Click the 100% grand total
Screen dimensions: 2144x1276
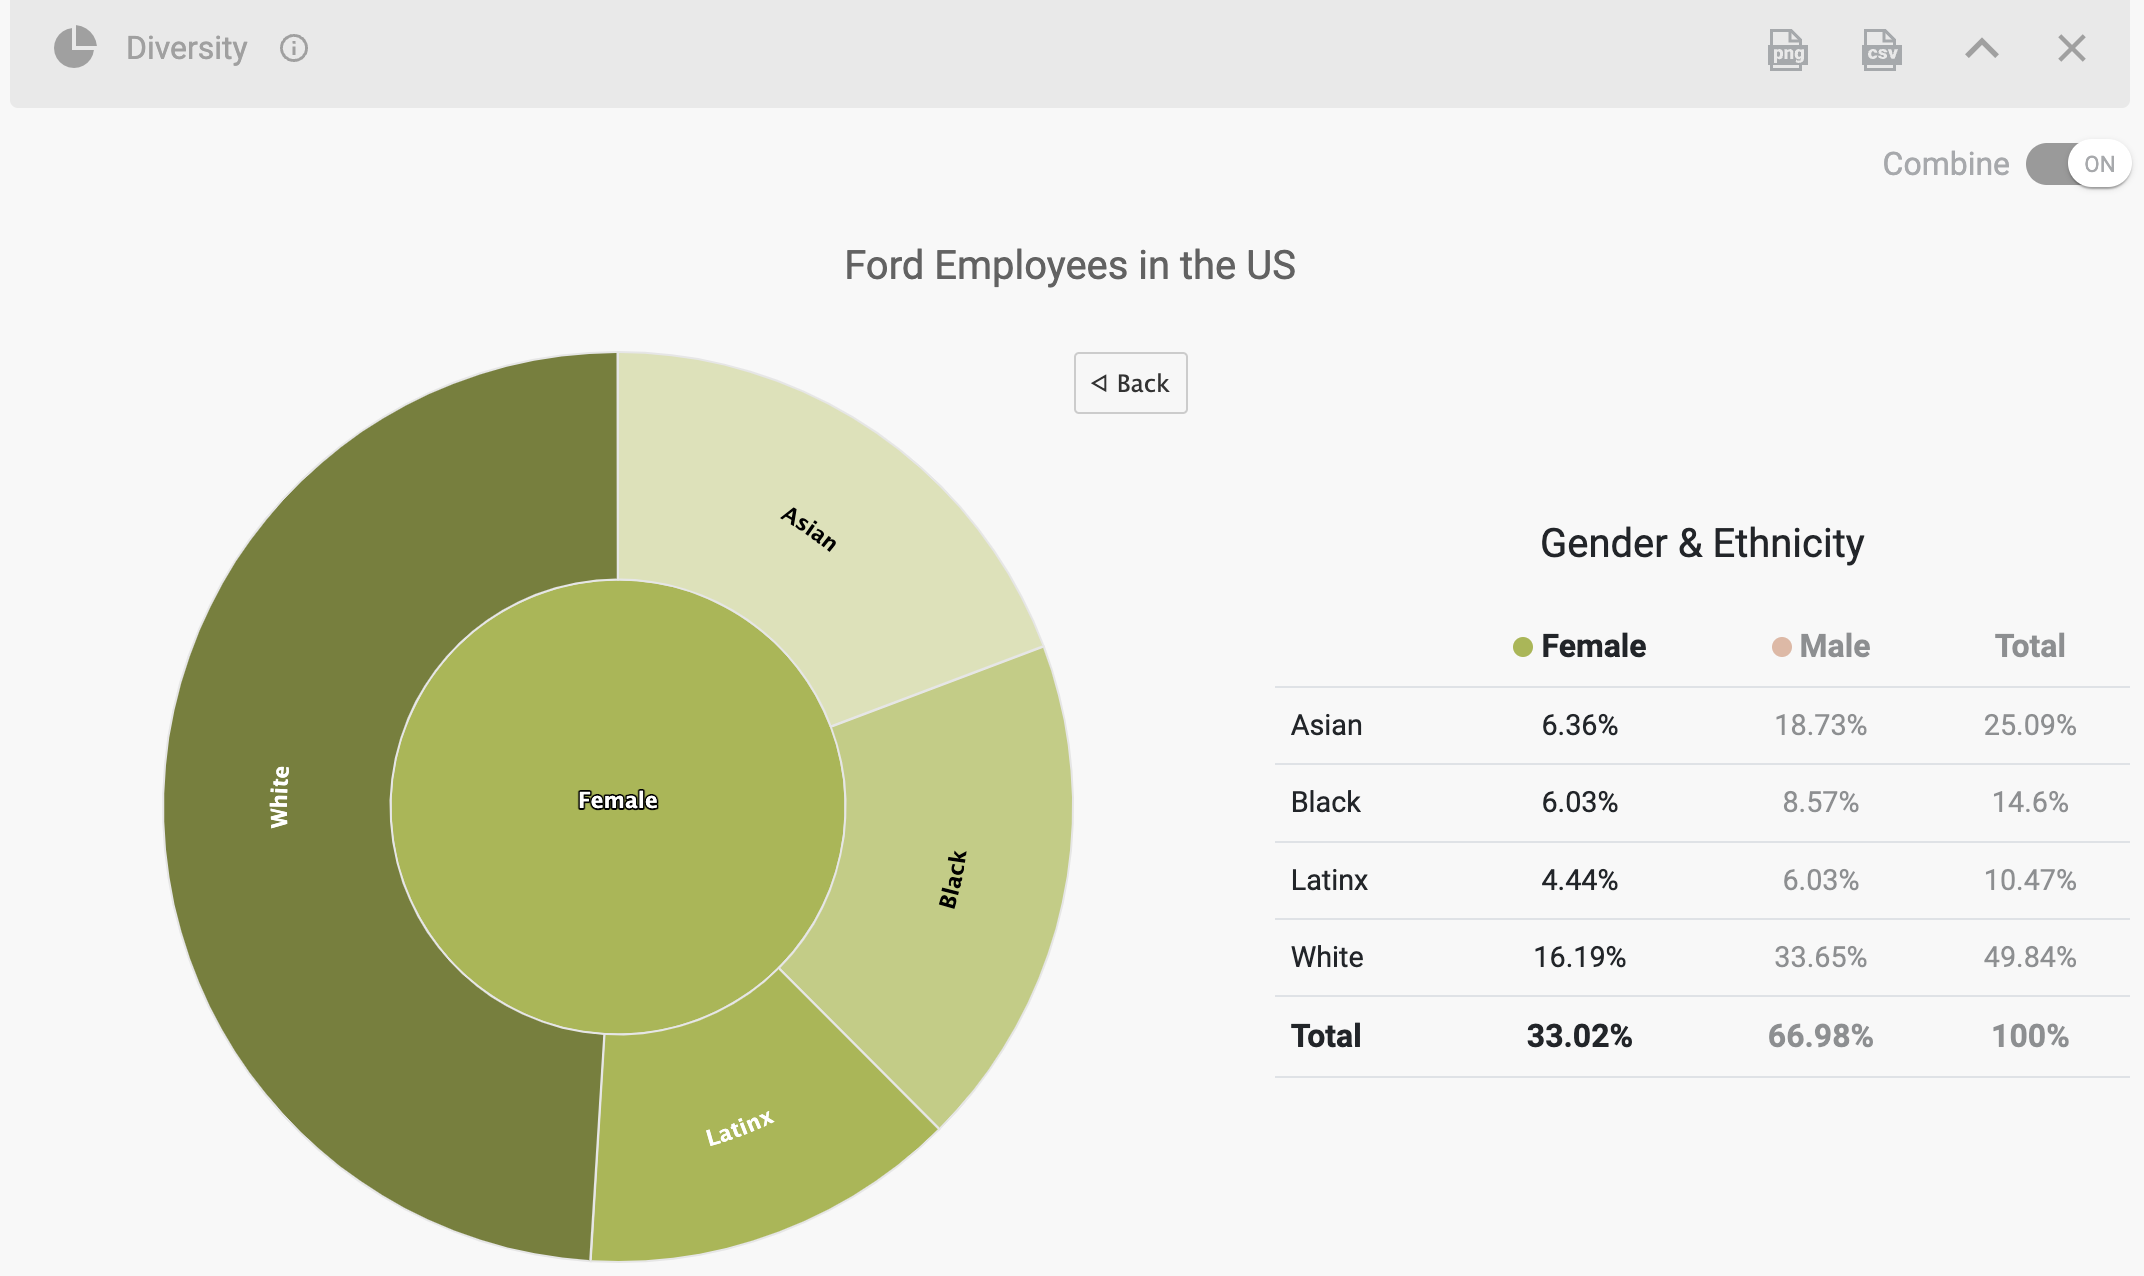coord(2030,1036)
